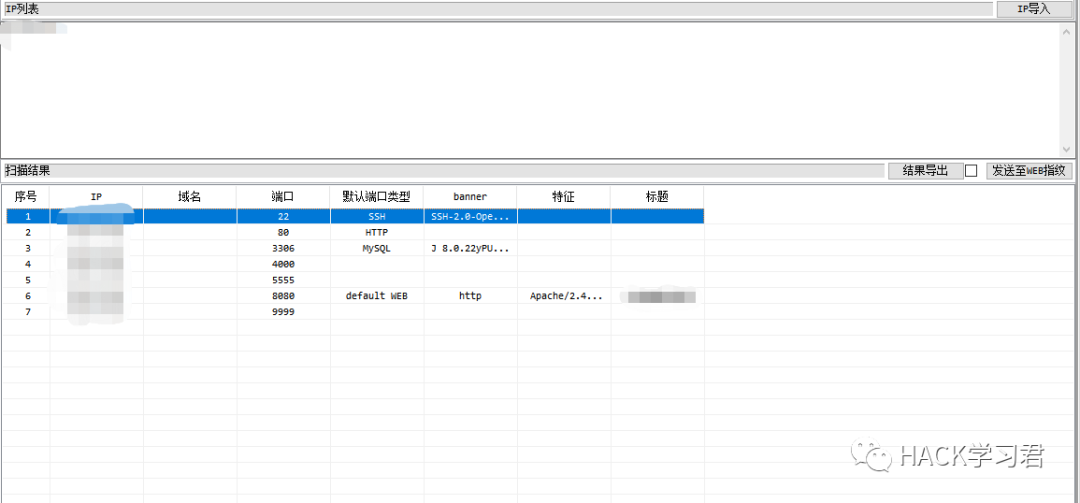The height and width of the screenshot is (503, 1080).
Task: Click the 发送至WEB指纹 button
Action: coord(1029,171)
